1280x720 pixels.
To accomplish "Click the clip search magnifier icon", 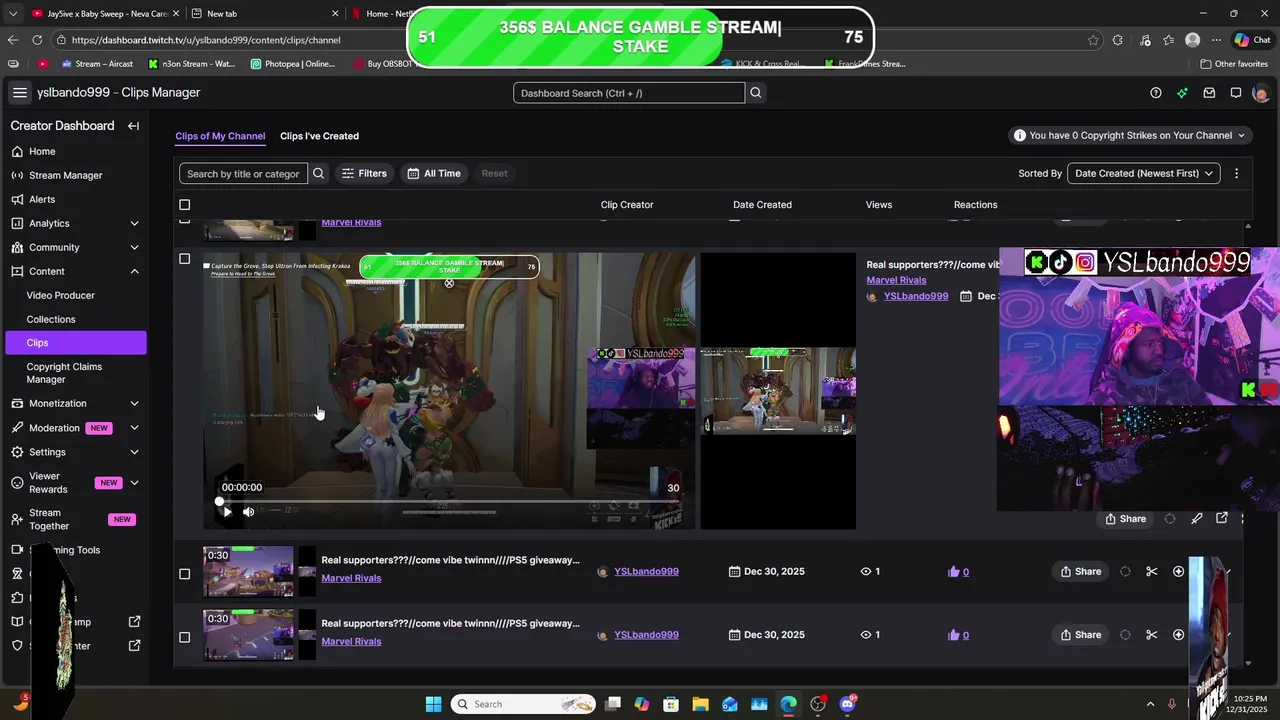I will 318,173.
